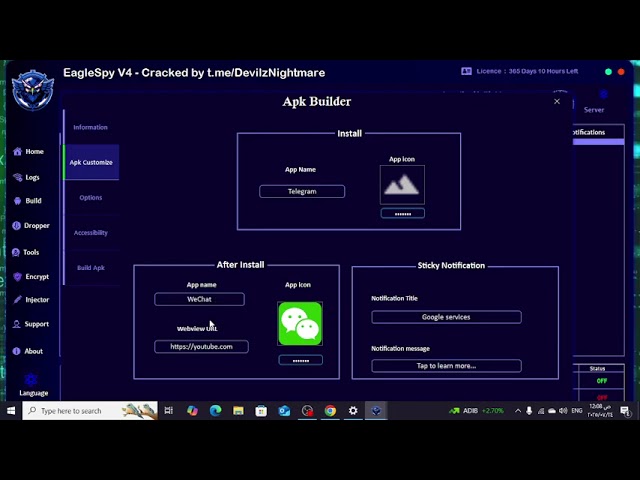The image size is (640, 480).
Task: Click the ADIB stock widget on taskbar
Action: (x=476, y=411)
